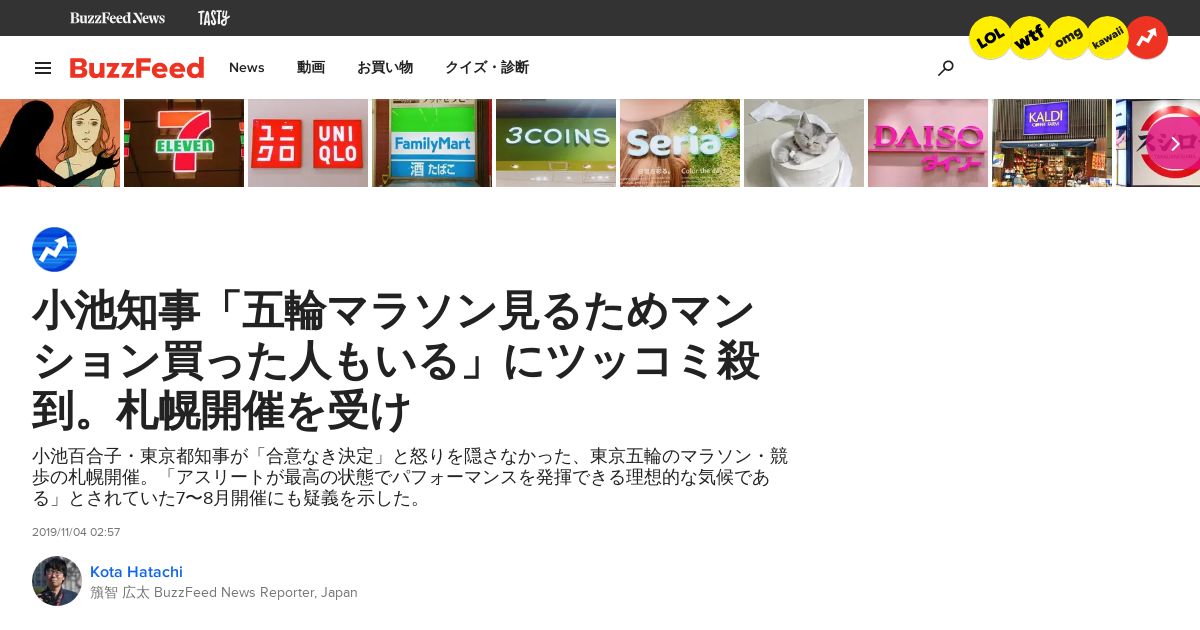
Task: Click the wtf badge
Action: point(1029,38)
